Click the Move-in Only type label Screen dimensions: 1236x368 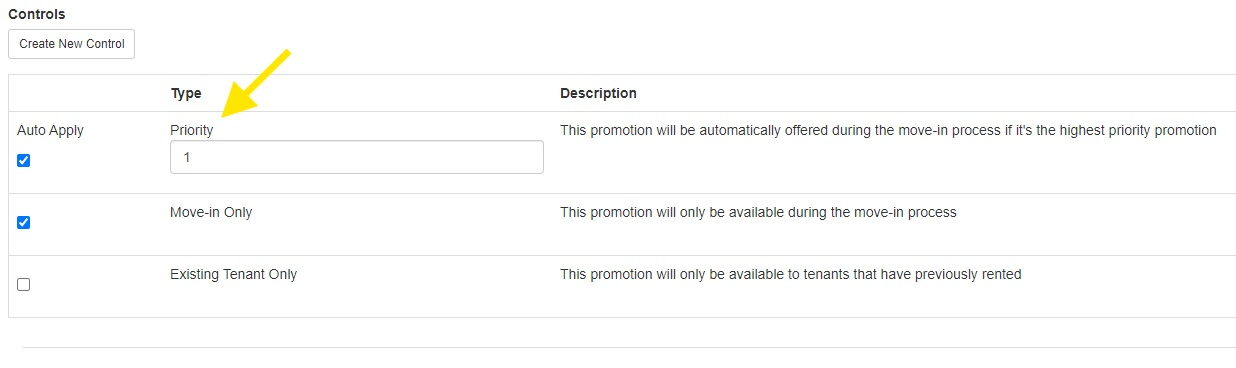(211, 212)
